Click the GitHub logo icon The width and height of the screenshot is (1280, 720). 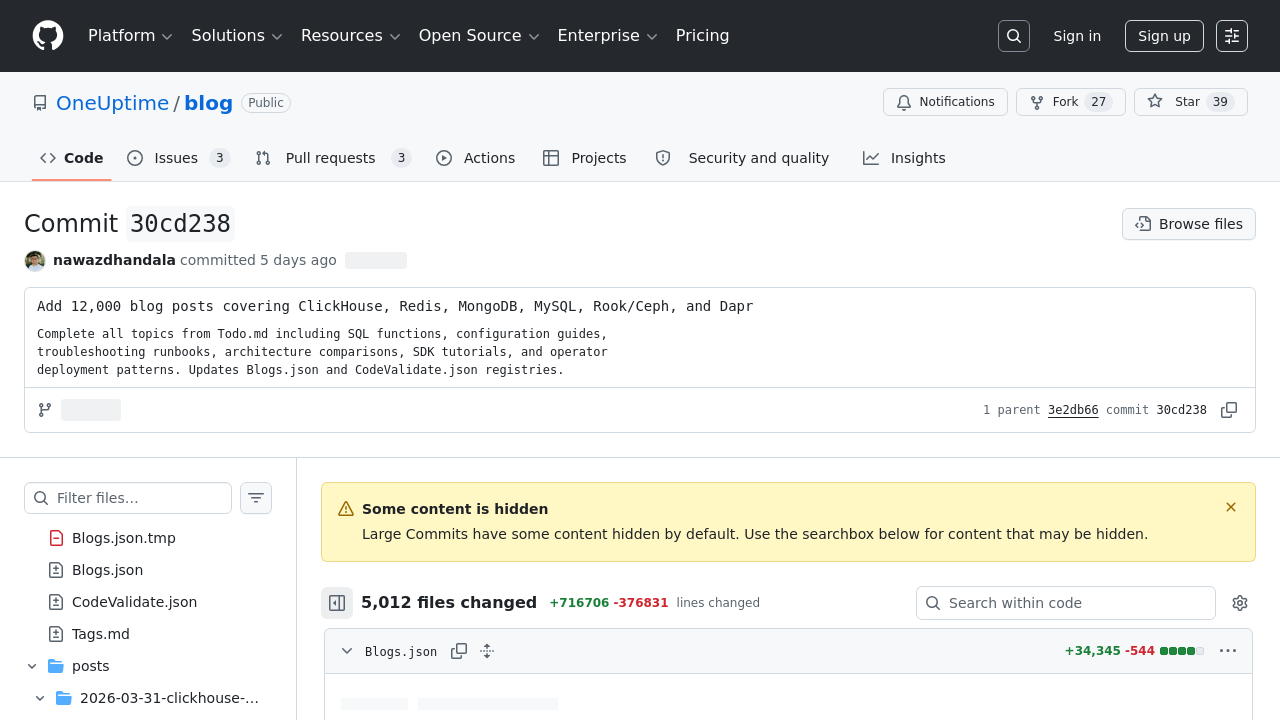48,36
